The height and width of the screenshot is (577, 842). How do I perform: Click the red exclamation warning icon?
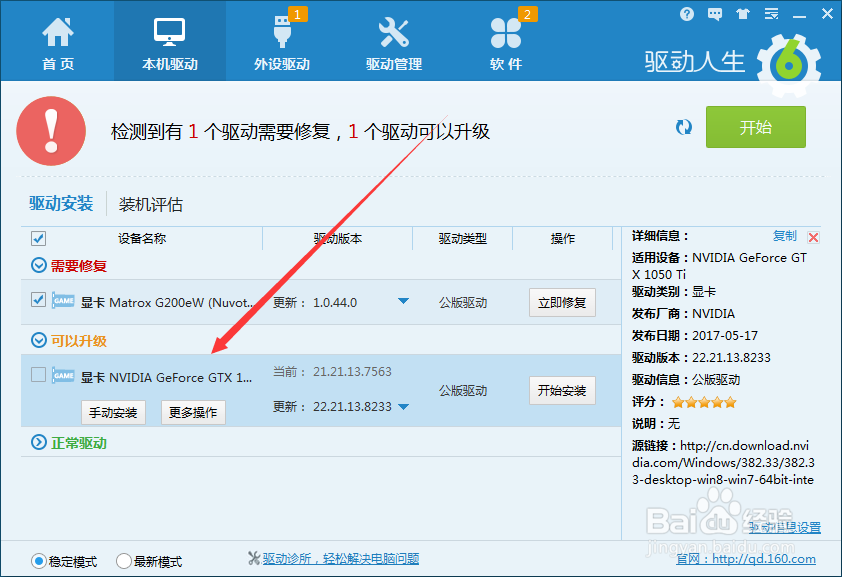pyautogui.click(x=51, y=131)
